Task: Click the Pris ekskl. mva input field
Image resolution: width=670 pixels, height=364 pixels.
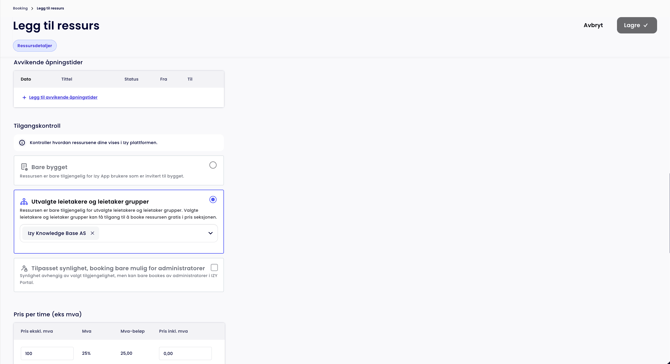Action: click(47, 353)
